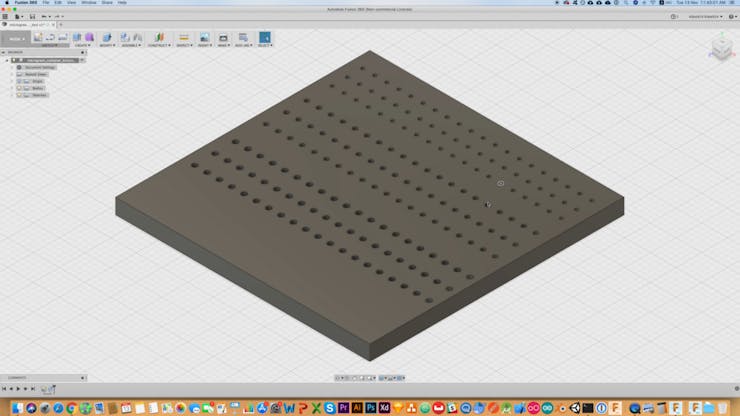Open the CONSTRUCT dropdown menu

tap(160, 45)
